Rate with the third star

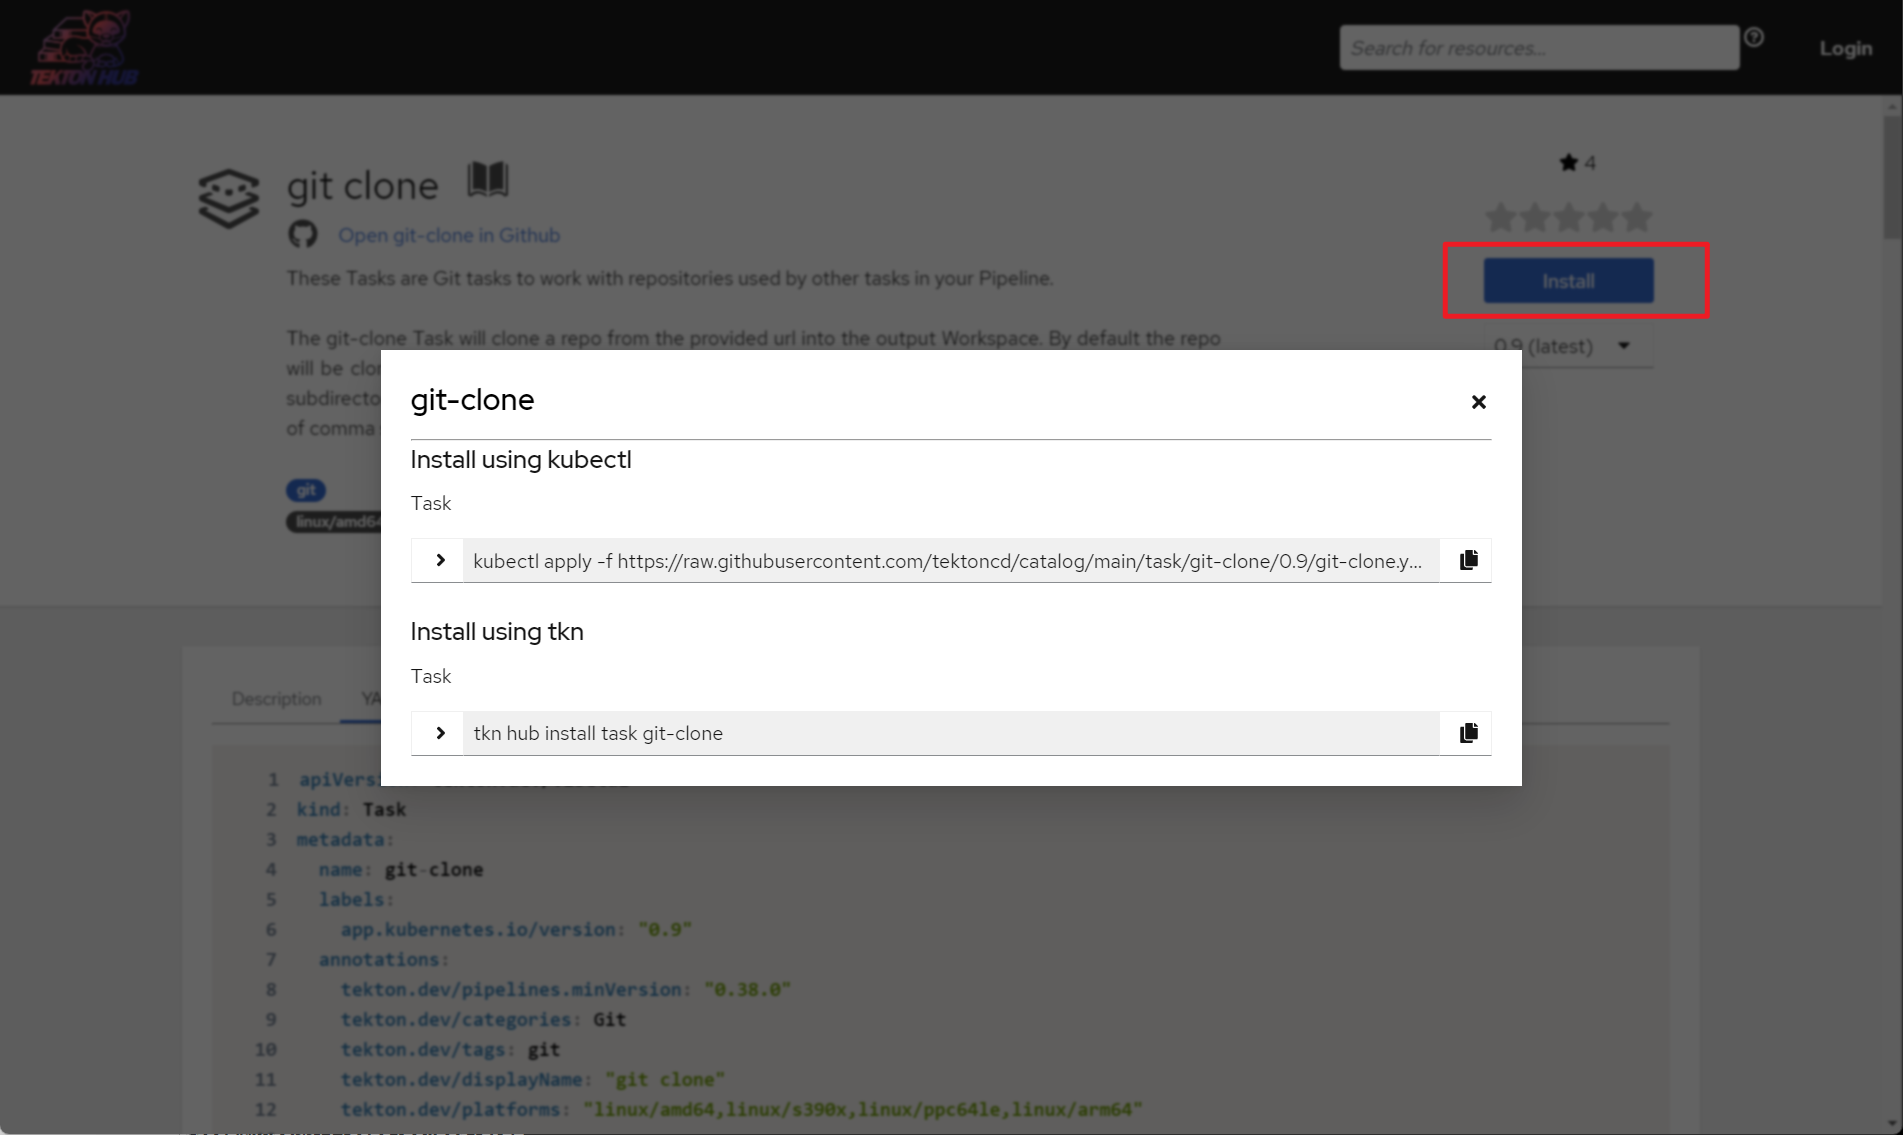pos(1568,217)
